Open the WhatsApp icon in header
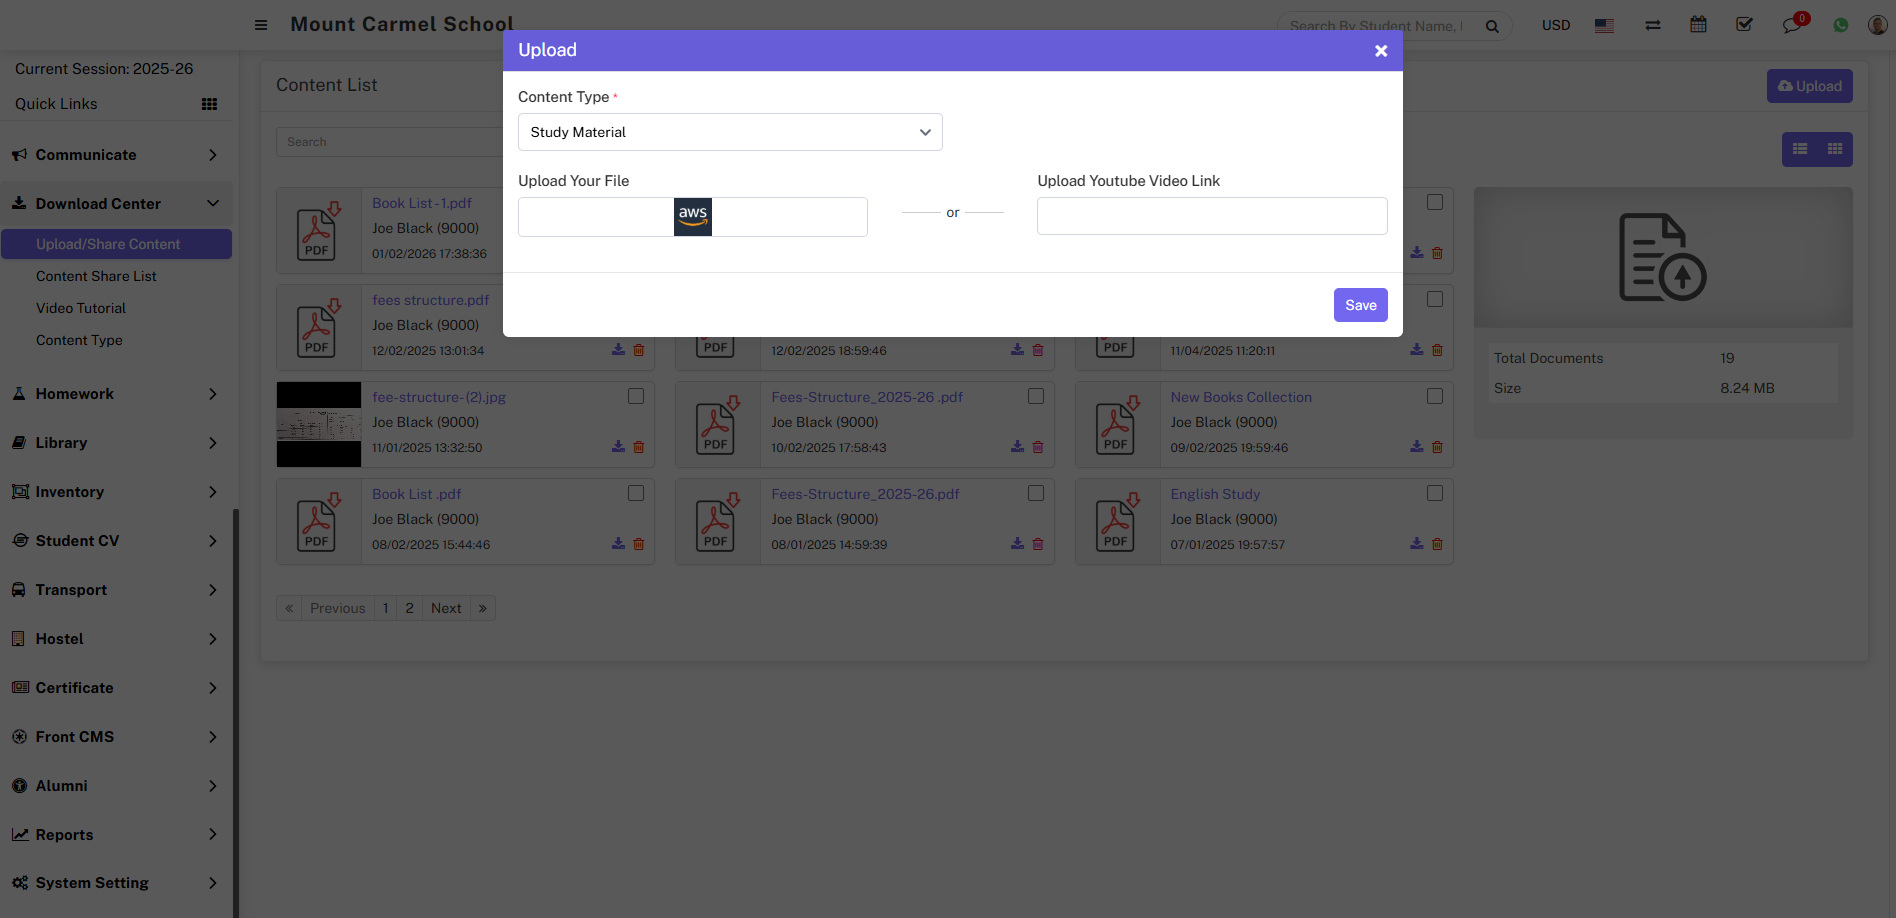 1840,25
